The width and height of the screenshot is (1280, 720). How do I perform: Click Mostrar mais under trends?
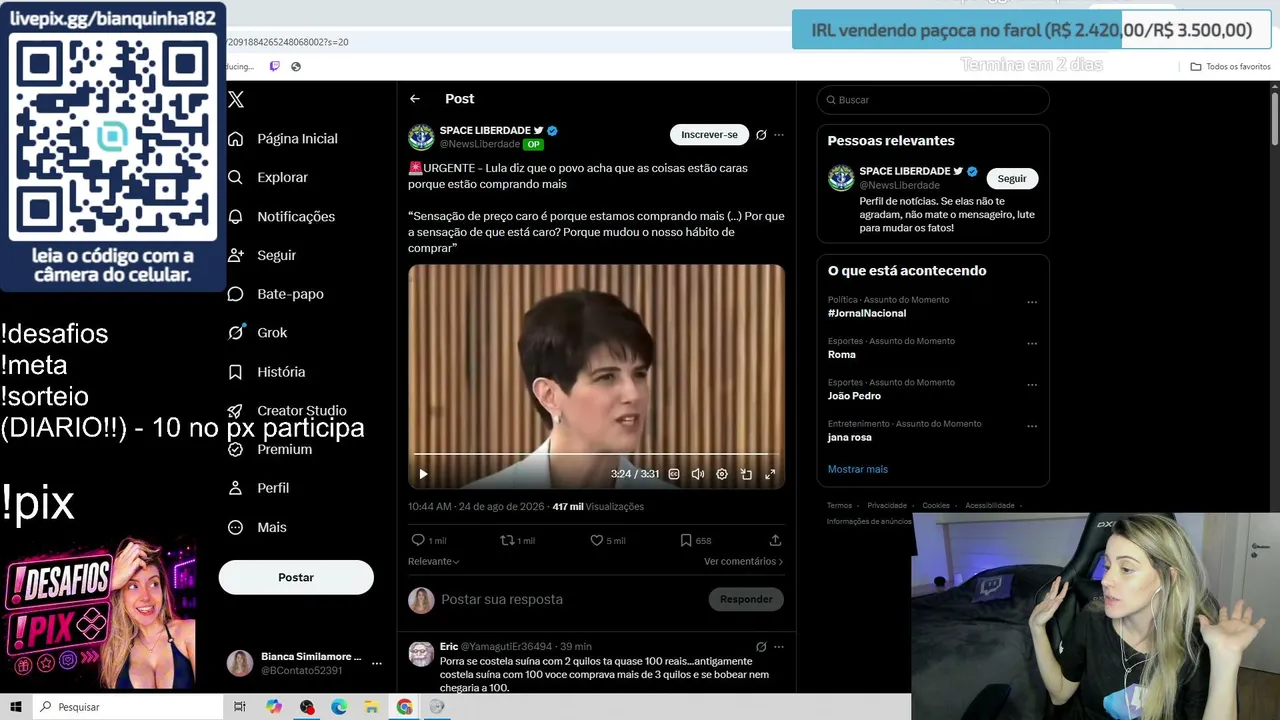pyautogui.click(x=858, y=469)
